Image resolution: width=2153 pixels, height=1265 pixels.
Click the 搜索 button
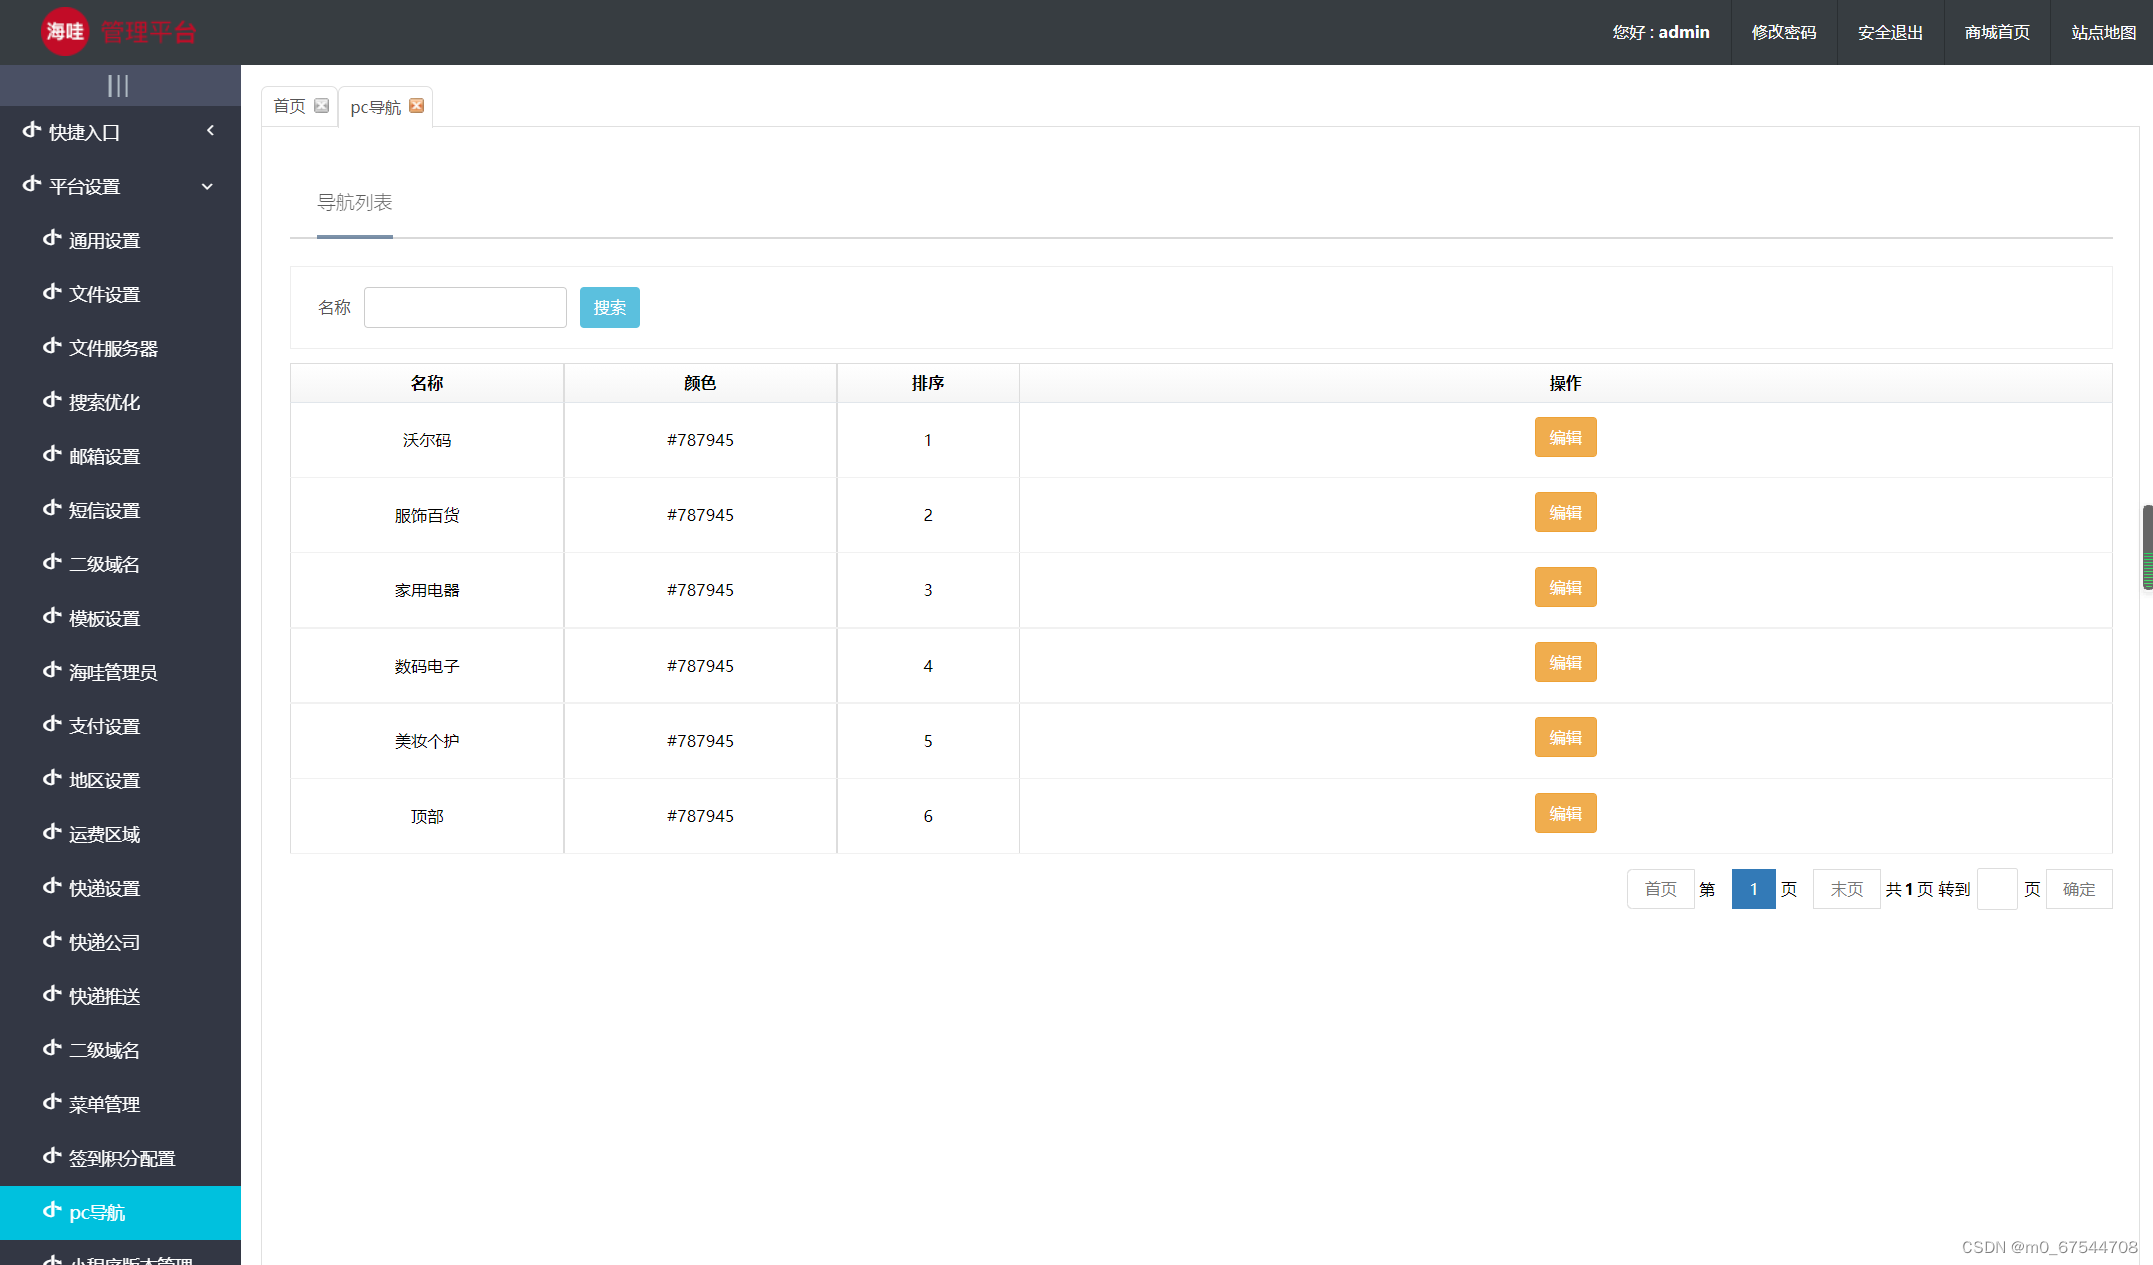point(609,308)
